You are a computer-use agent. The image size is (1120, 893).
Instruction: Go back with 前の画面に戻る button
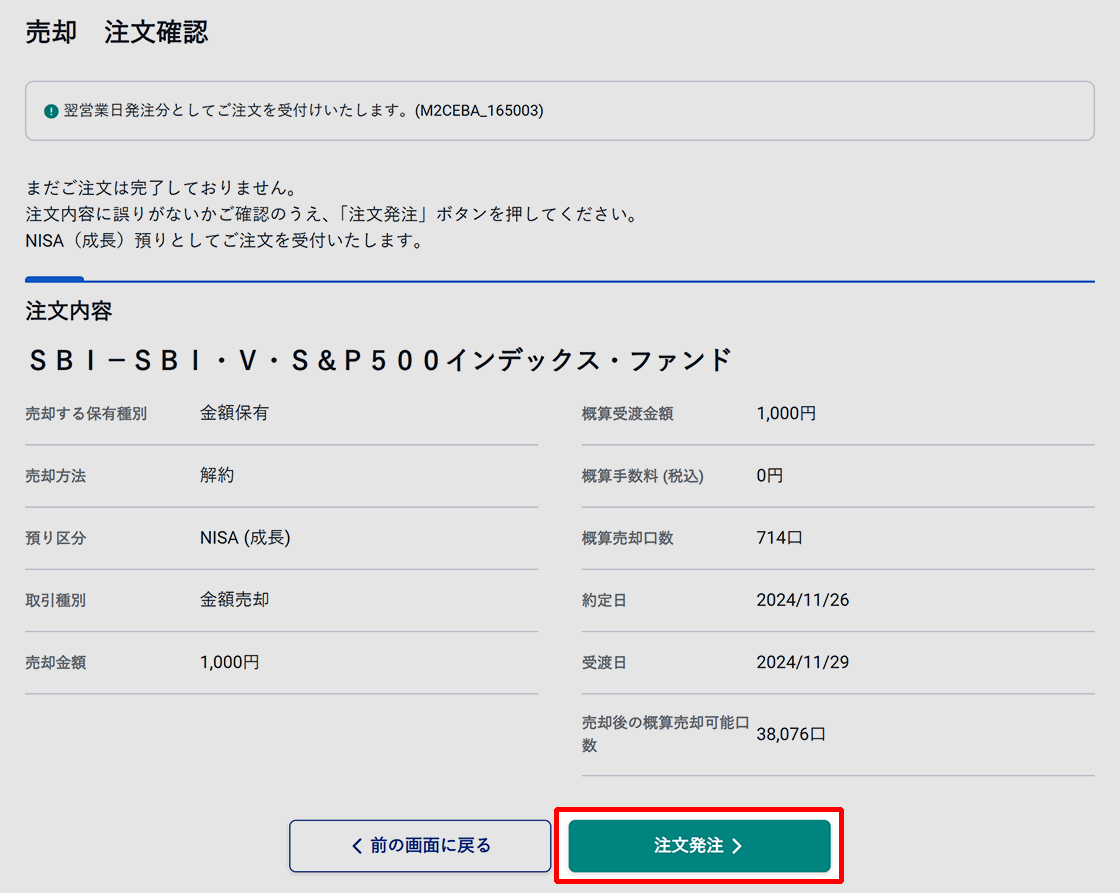(x=420, y=846)
